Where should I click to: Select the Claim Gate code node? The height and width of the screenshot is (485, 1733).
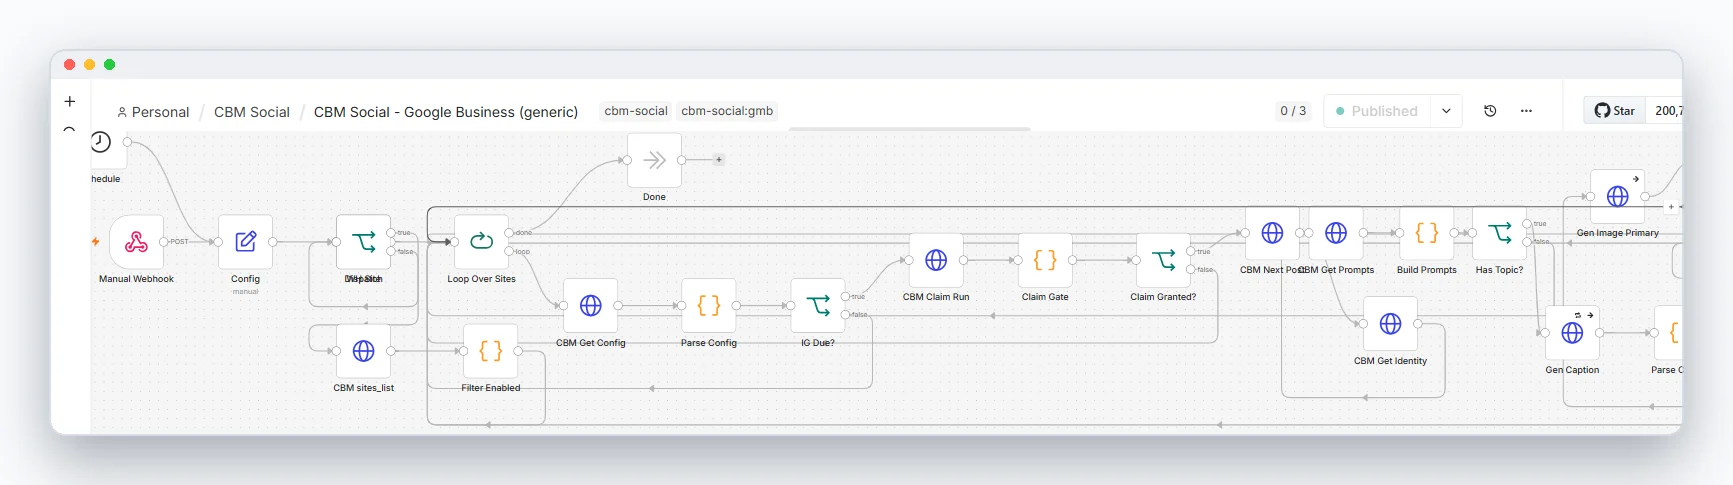(x=1044, y=260)
